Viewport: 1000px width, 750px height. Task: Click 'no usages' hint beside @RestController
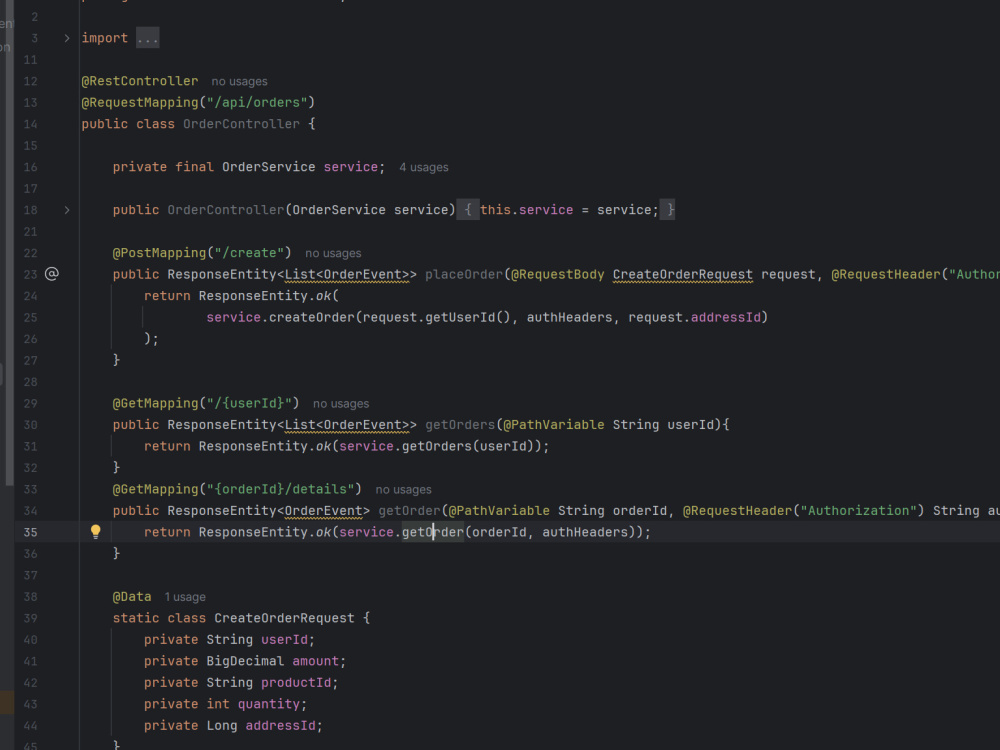[x=239, y=82]
